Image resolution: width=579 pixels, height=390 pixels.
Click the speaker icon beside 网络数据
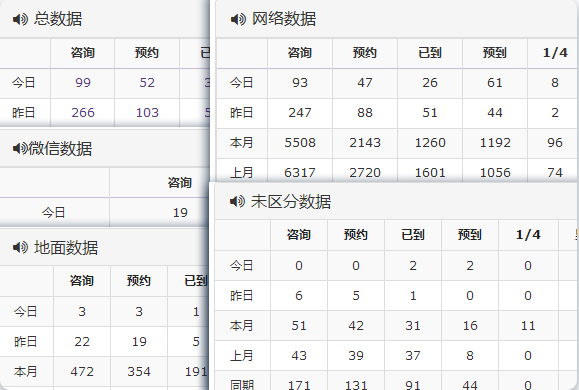(238, 19)
